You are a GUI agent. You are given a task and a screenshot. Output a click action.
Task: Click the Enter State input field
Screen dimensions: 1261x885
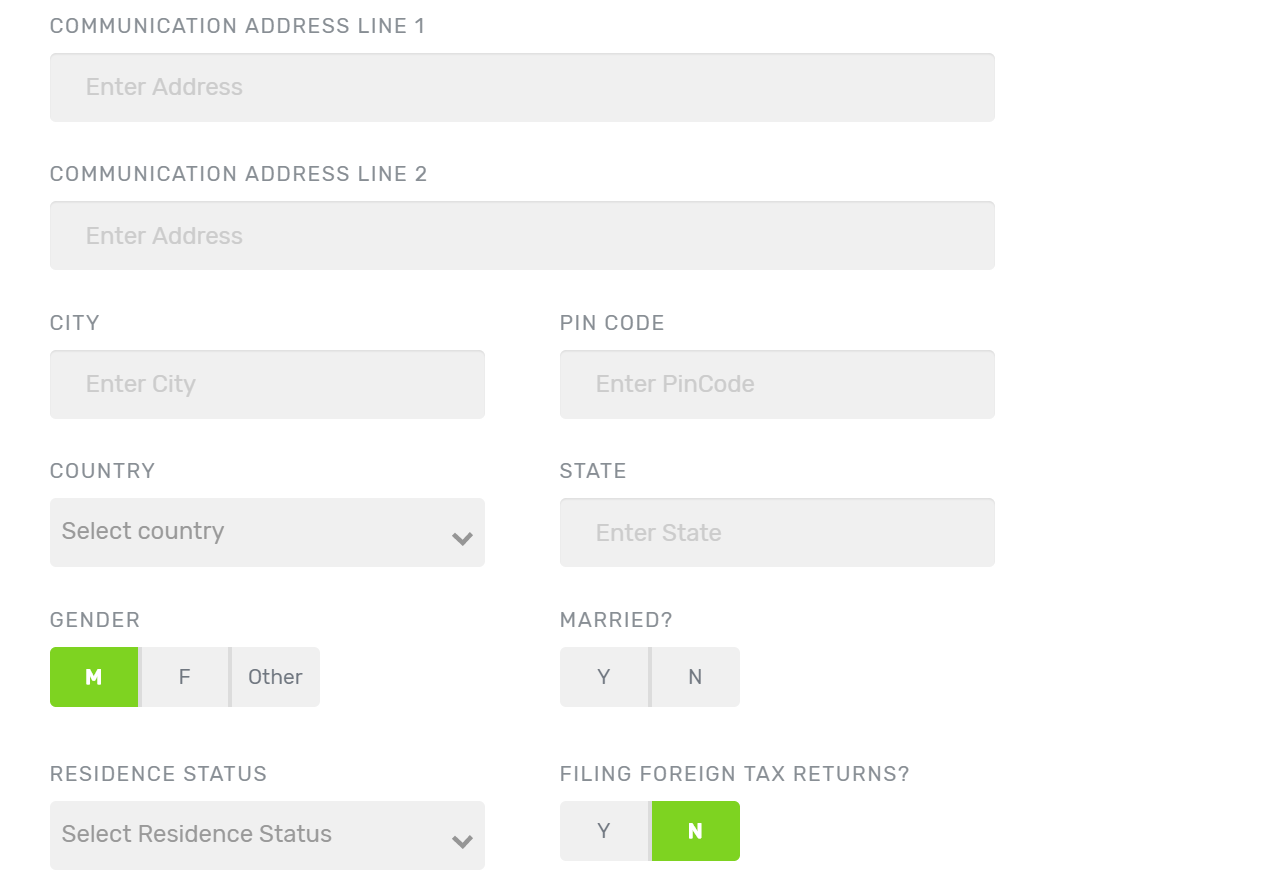[x=777, y=533]
